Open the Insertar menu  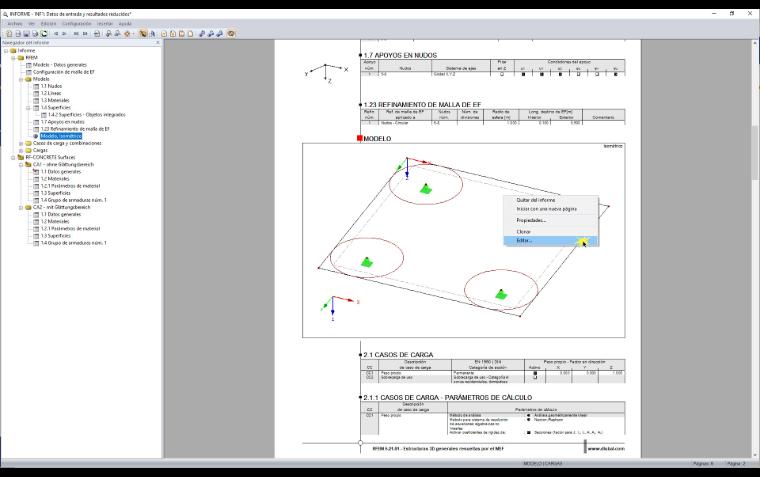105,23
